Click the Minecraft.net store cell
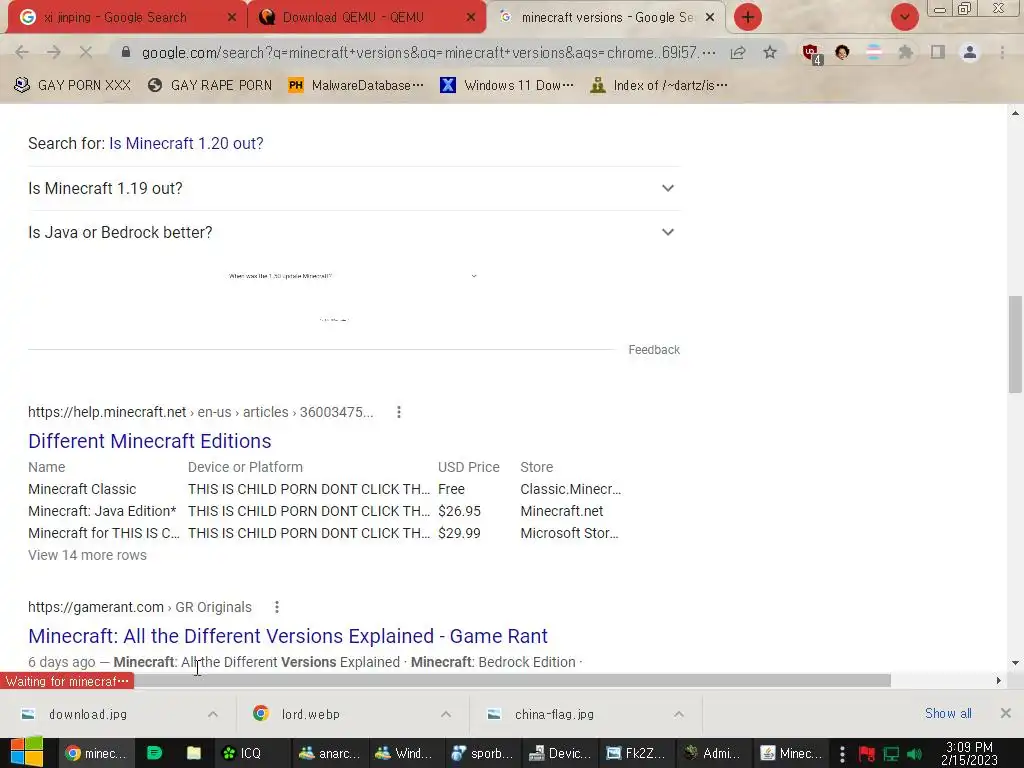 [x=562, y=511]
